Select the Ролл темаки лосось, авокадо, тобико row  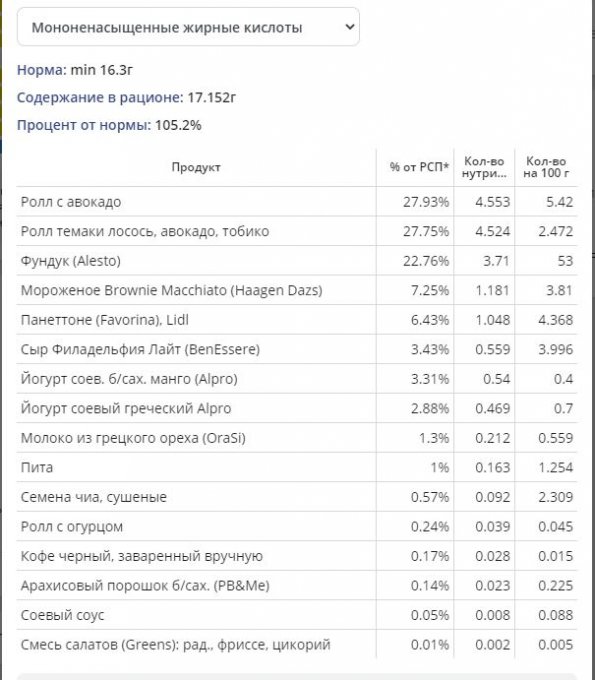coord(297,231)
